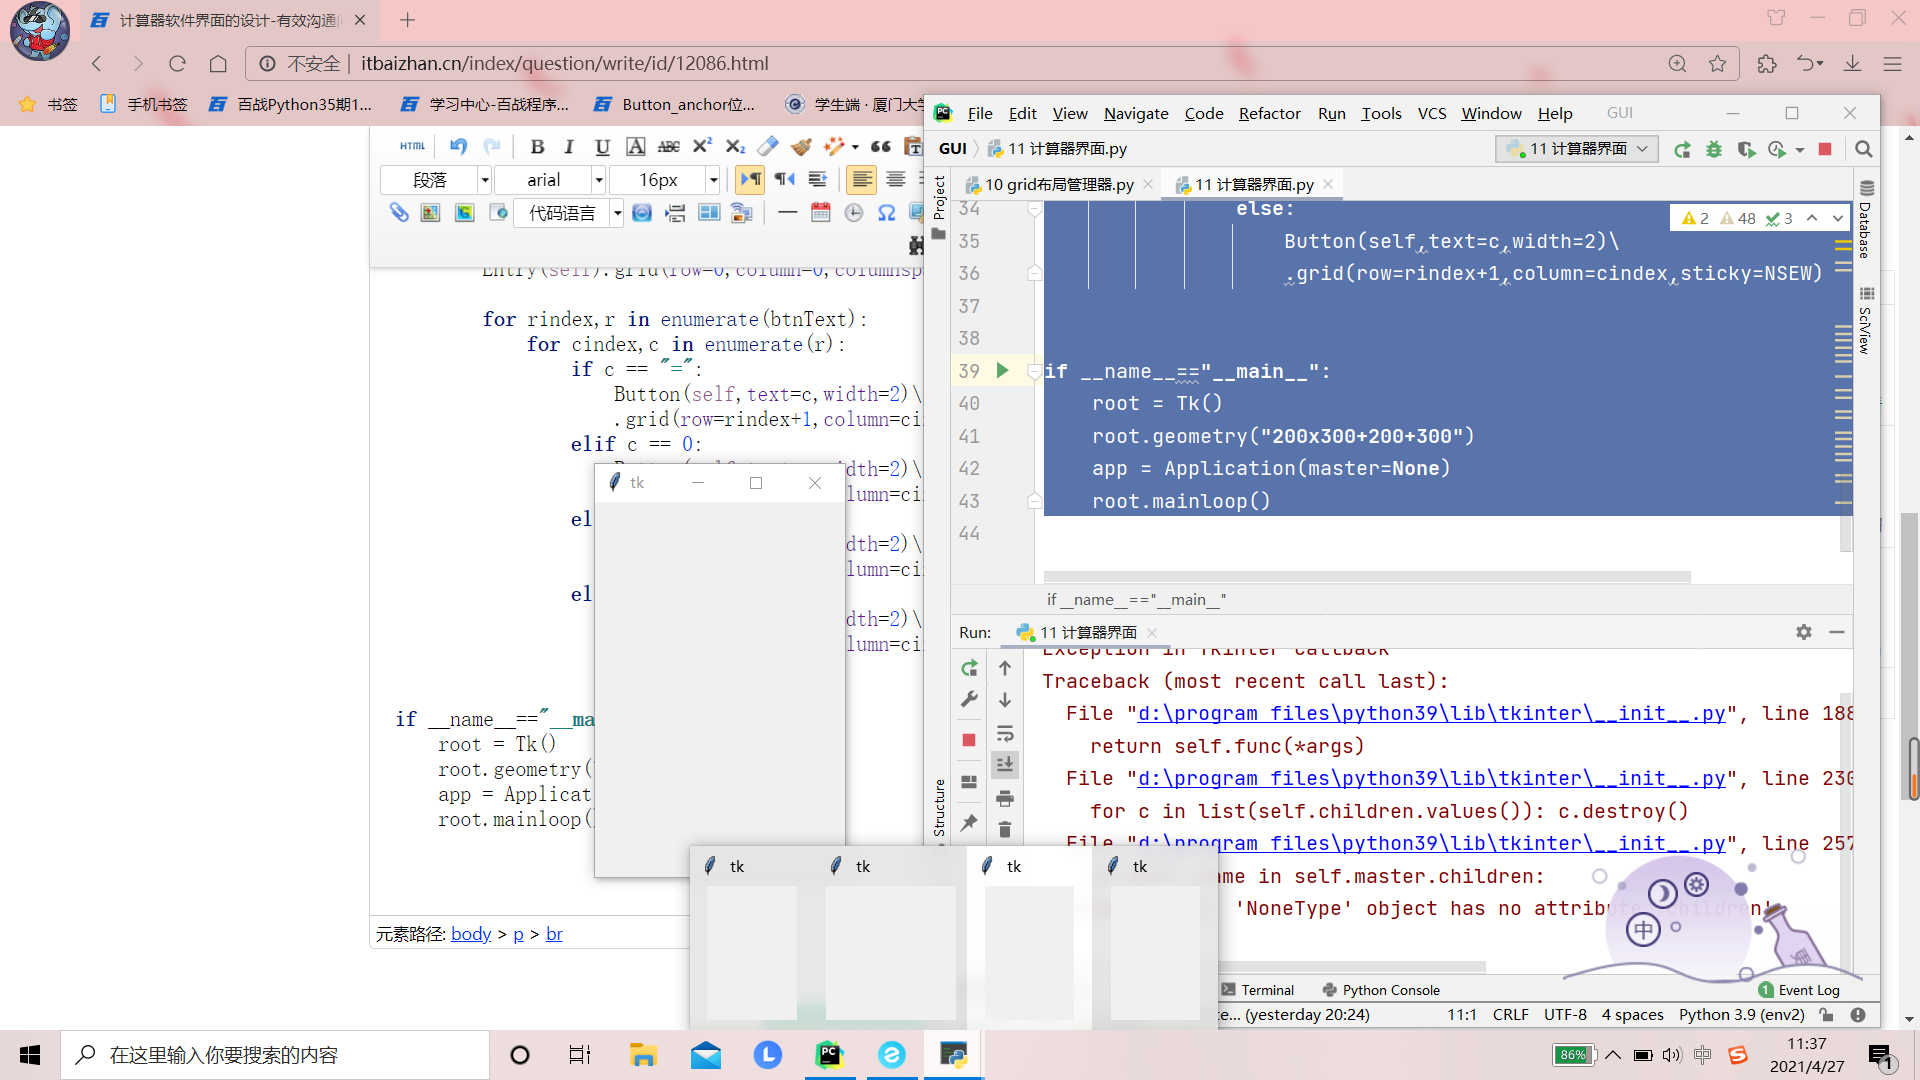Viewport: 1920px width, 1080px height.
Task: Close the 11 计算器界面.py editor tab
Action: coord(1328,184)
